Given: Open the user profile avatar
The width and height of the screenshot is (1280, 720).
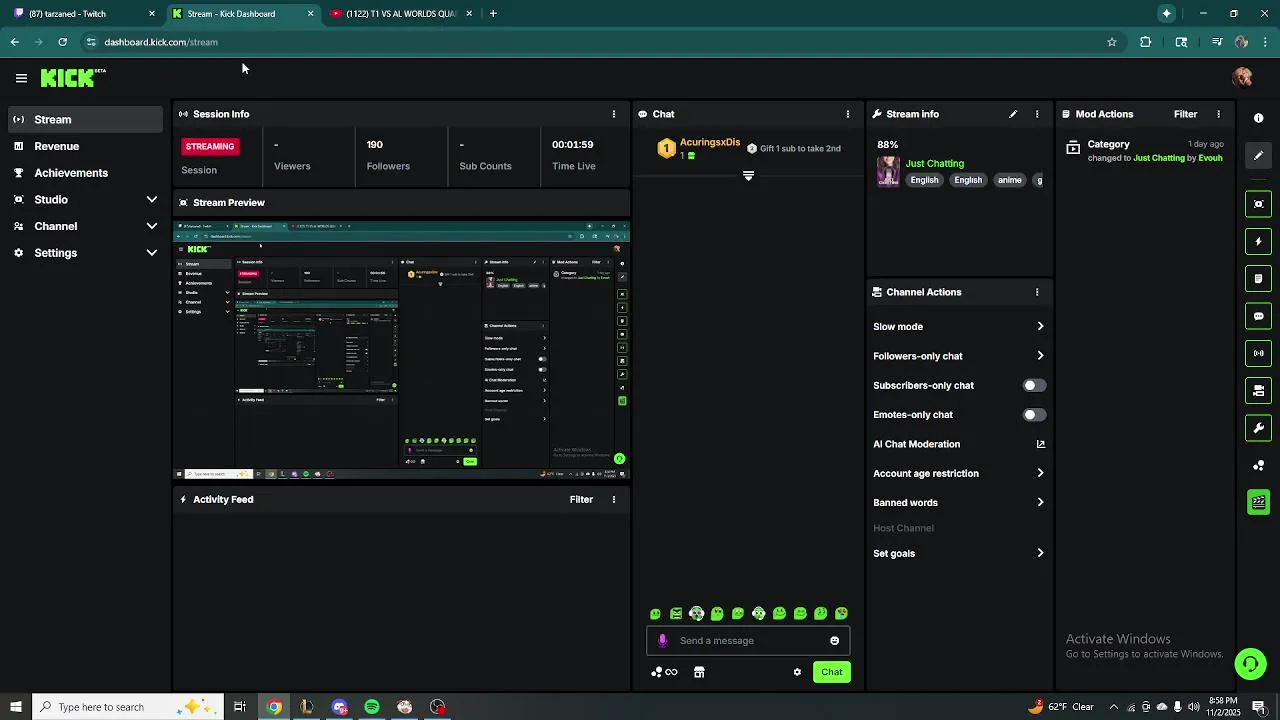Looking at the screenshot, I should 1243,78.
